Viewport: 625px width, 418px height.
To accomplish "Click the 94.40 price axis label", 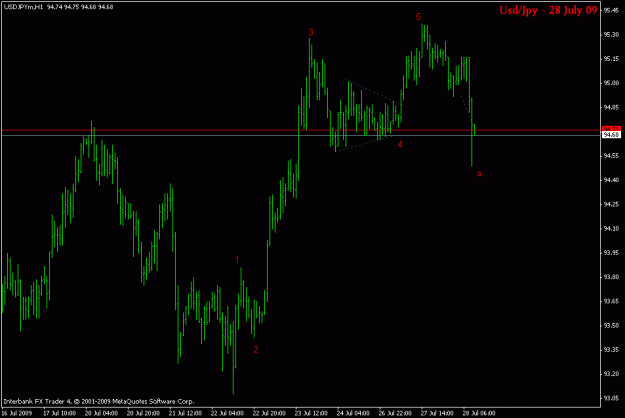I will (x=611, y=180).
